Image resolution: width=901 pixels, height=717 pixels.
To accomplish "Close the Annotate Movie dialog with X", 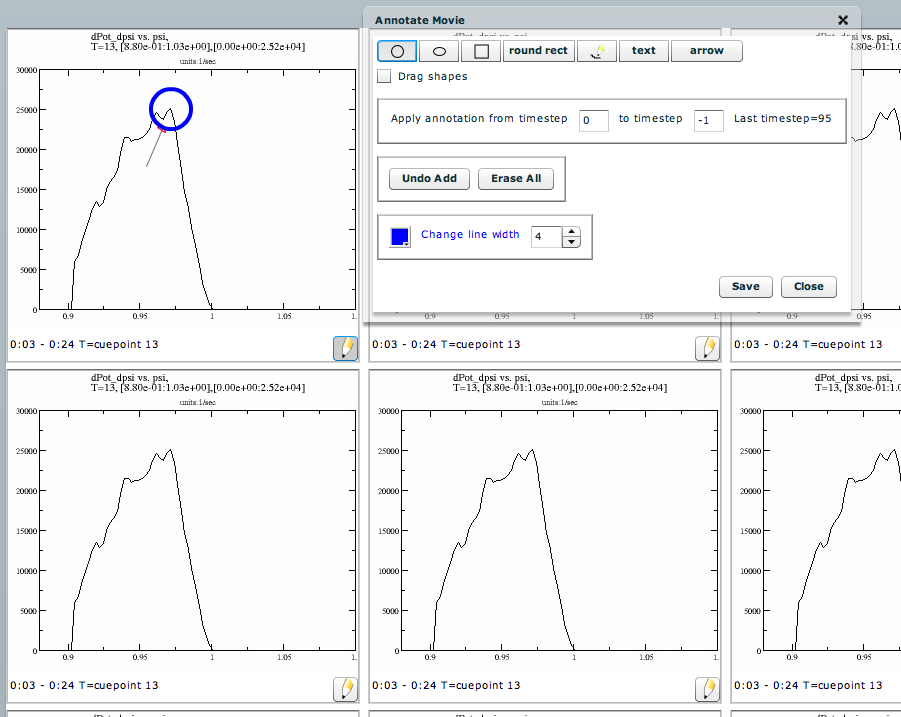I will 843,21.
